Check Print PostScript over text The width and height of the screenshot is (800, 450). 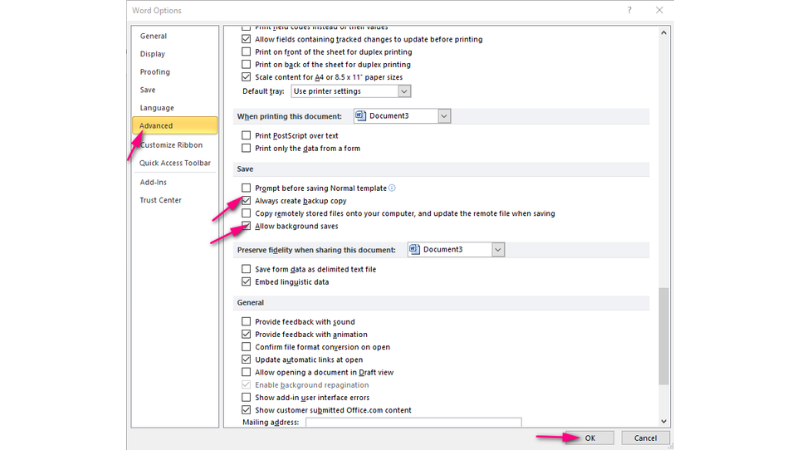click(x=247, y=136)
